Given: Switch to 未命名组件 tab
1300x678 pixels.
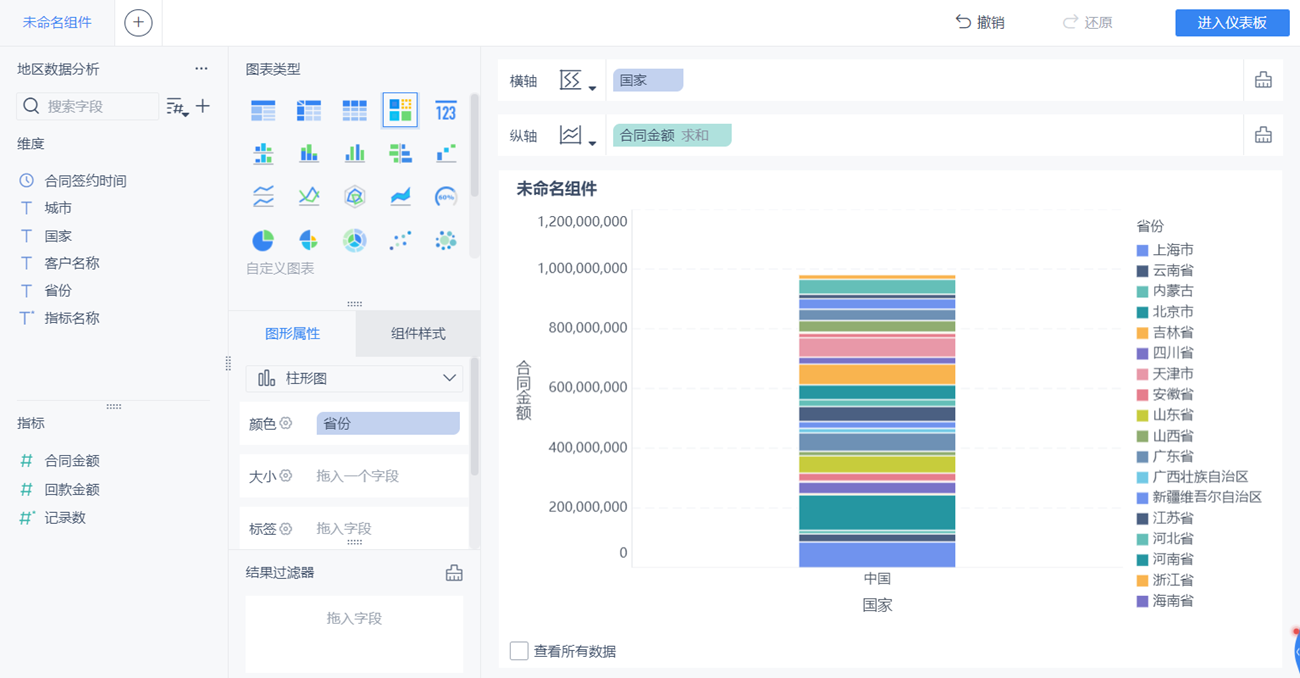Looking at the screenshot, I should [57, 22].
